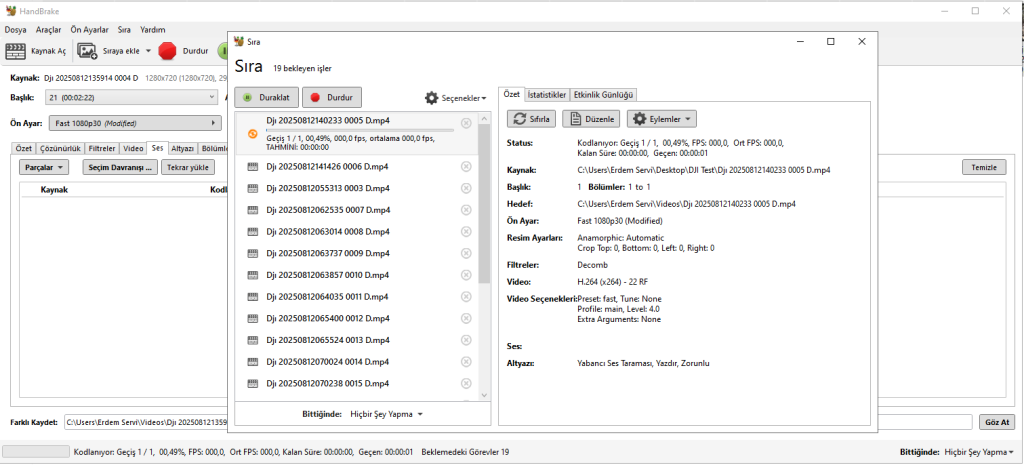Click the film strip icon of 0006 D.mp4

coord(253,167)
